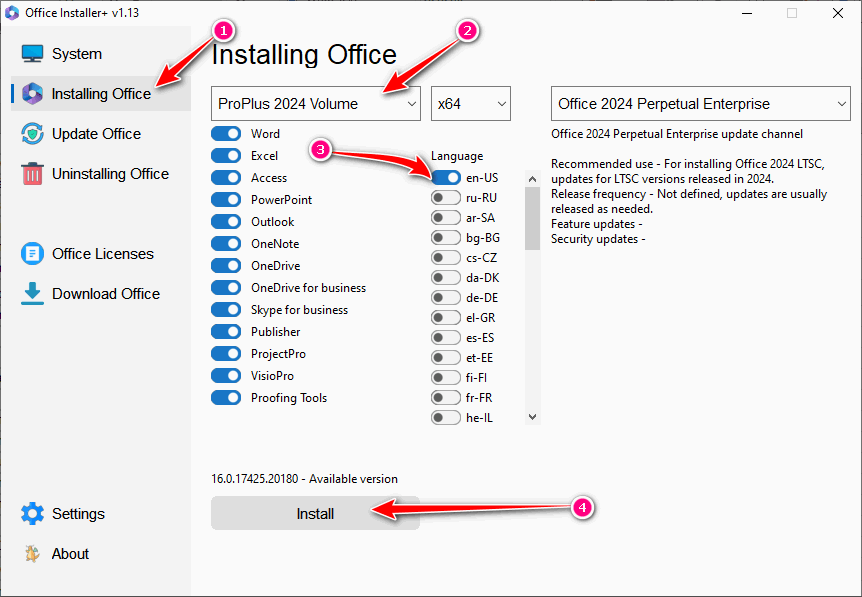Click the About icon in sidebar
862x597 pixels.
32,554
